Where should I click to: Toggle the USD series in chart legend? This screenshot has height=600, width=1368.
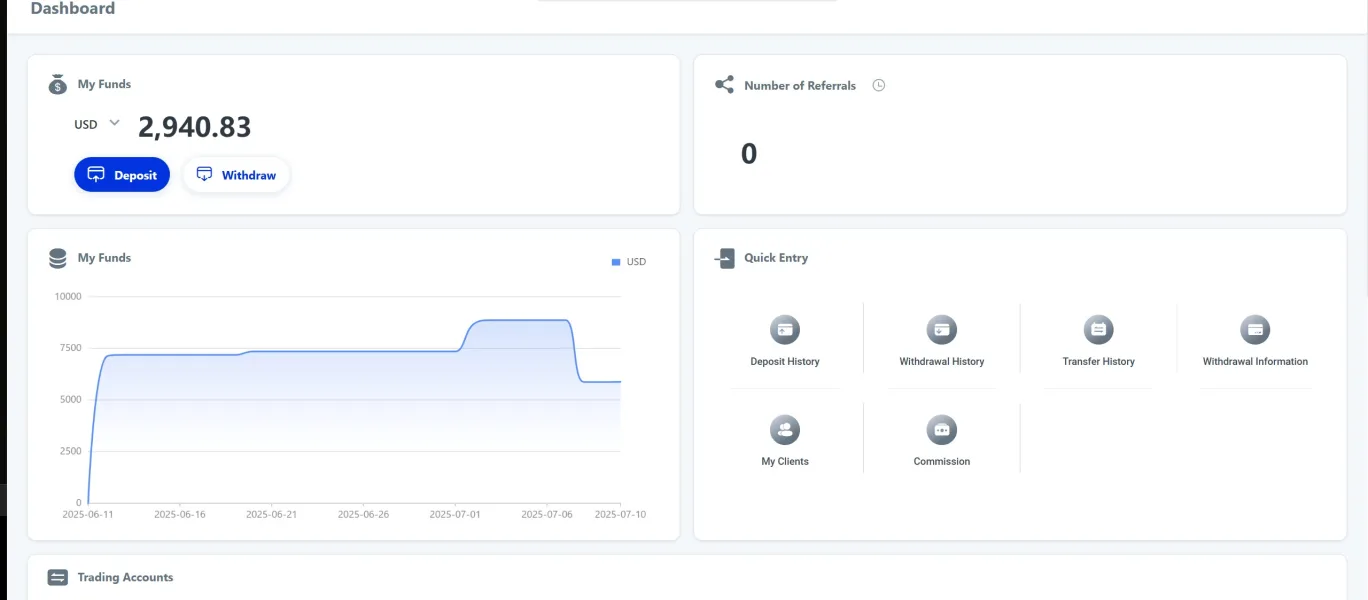click(628, 262)
